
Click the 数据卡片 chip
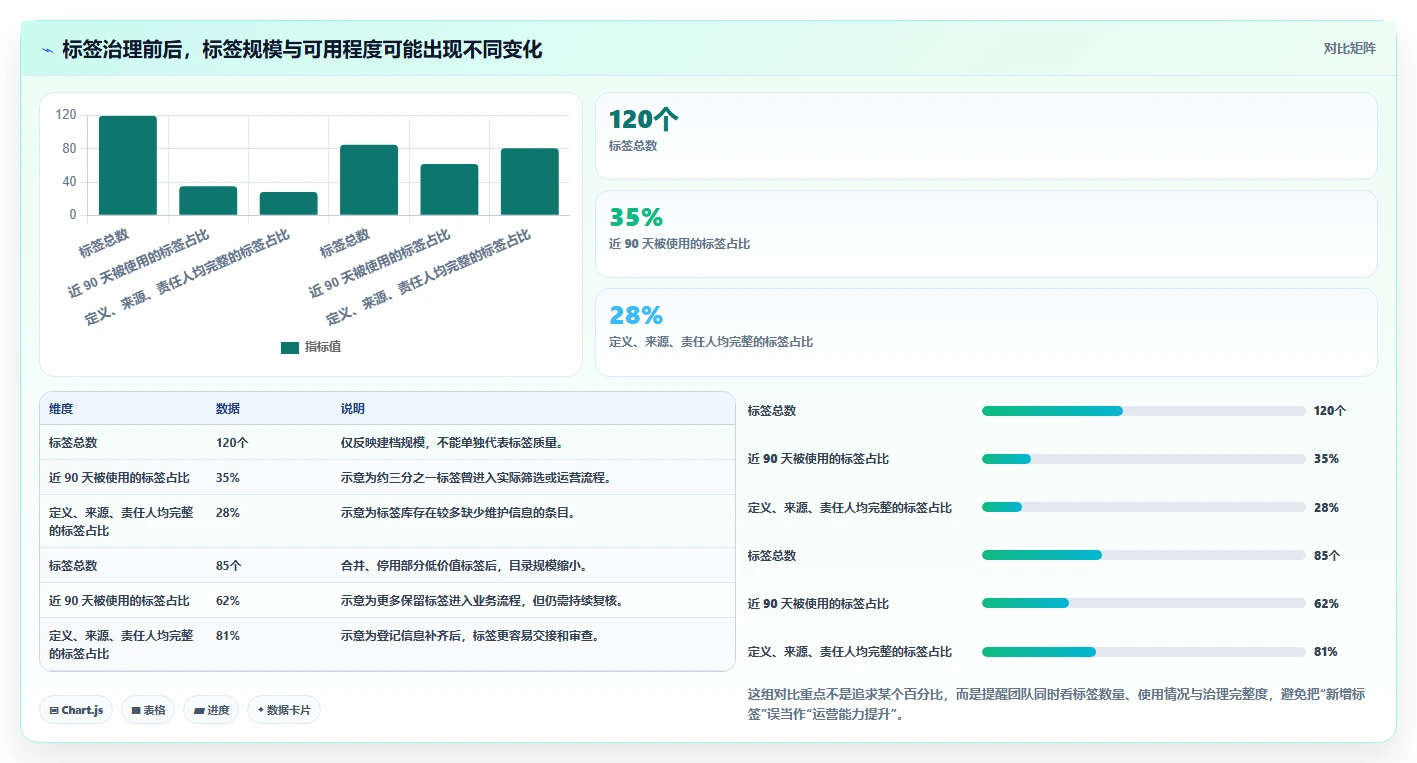tap(284, 710)
